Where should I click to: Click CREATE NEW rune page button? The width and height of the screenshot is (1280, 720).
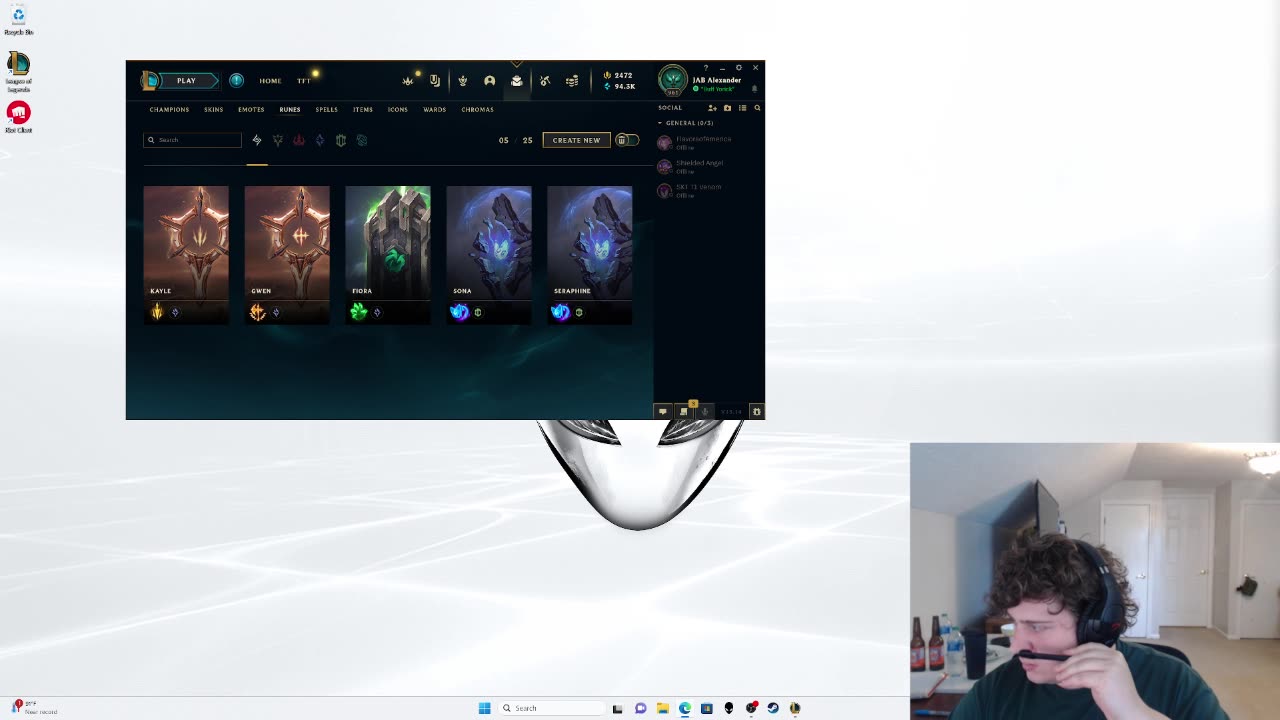(x=576, y=140)
